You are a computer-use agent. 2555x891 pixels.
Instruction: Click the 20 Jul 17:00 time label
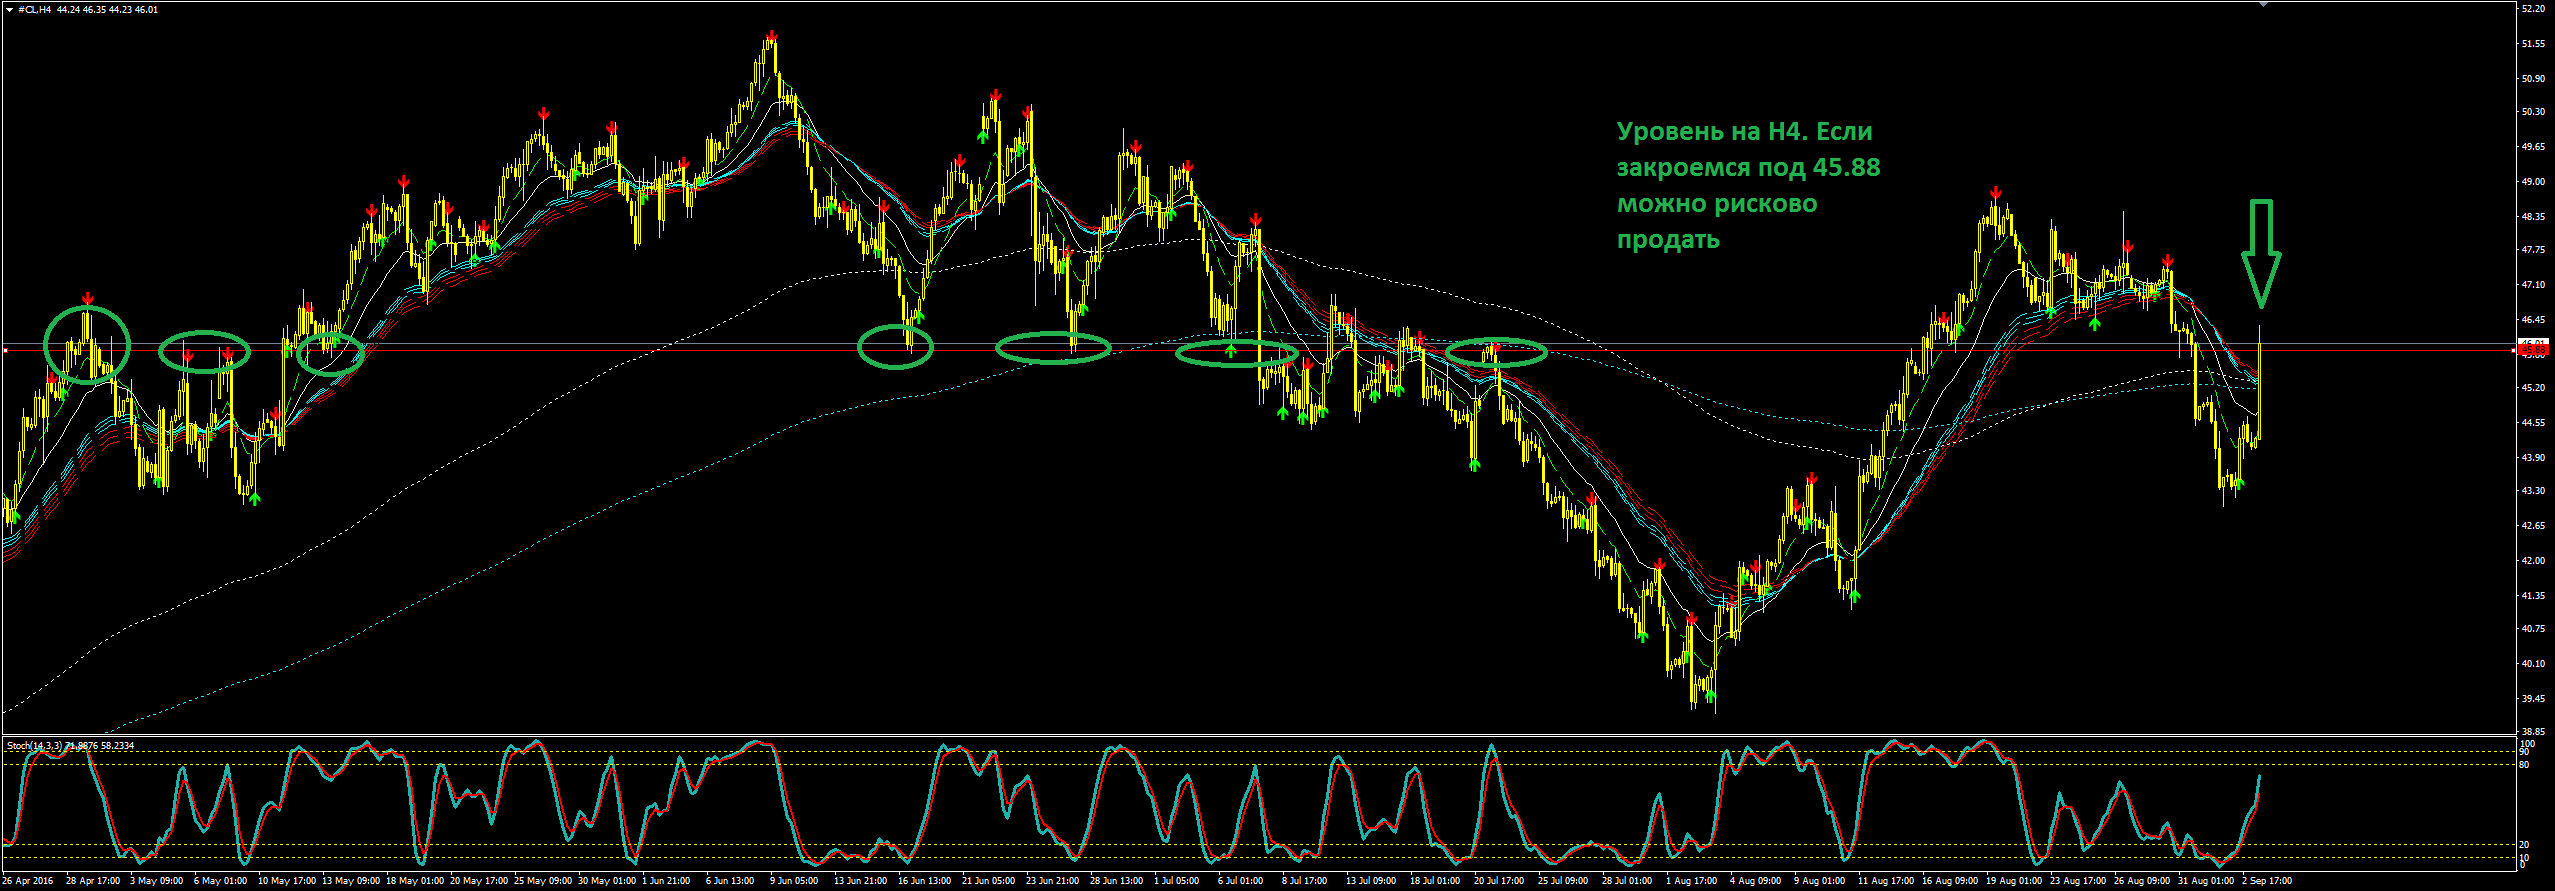pos(1499,882)
